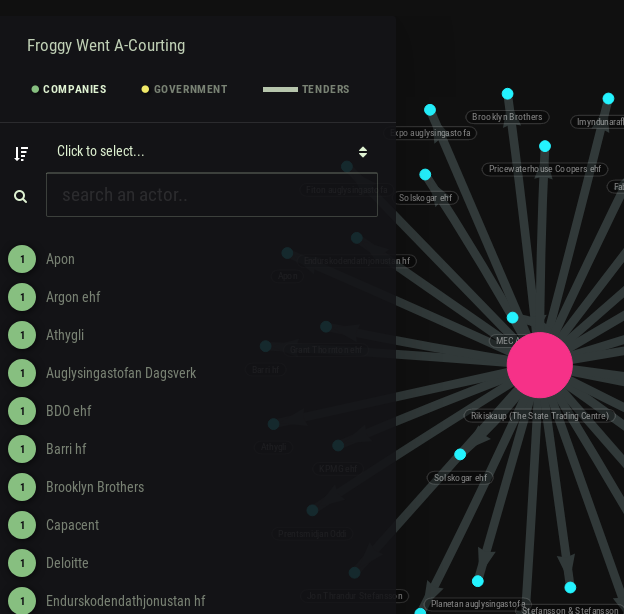Click the Expo auglysingastofa graph label
This screenshot has height=614, width=624.
(x=430, y=133)
